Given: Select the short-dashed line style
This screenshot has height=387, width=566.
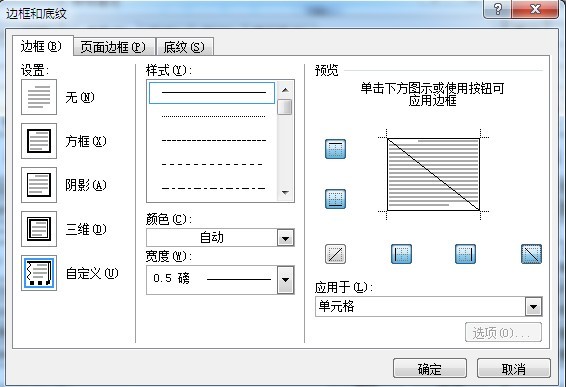Looking at the screenshot, I should 213,140.
